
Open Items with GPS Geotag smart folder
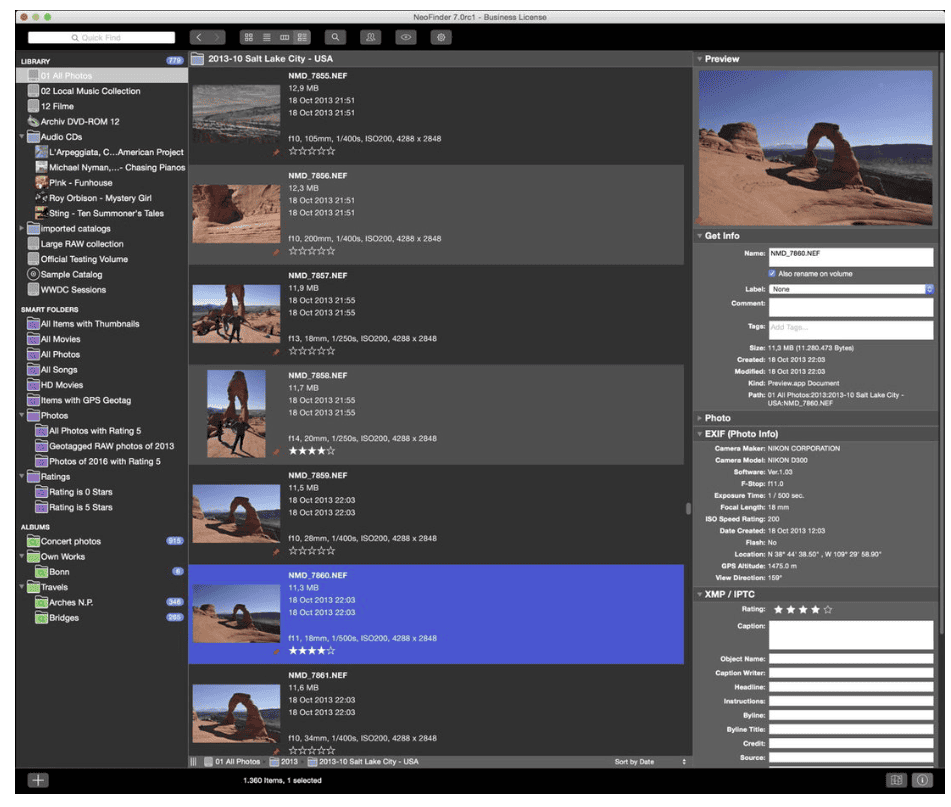[x=86, y=400]
